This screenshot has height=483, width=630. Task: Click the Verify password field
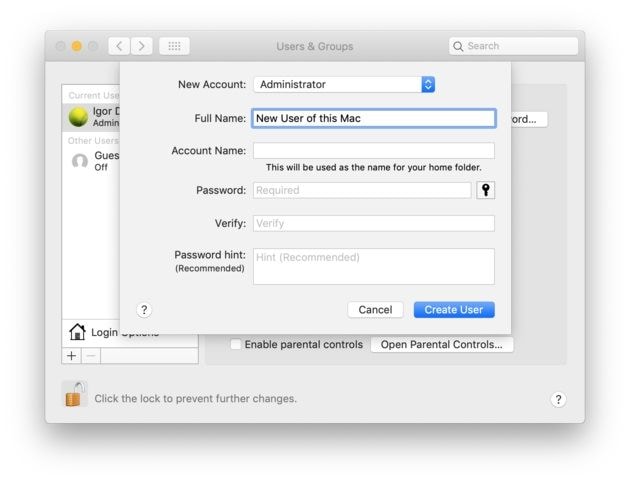(374, 223)
